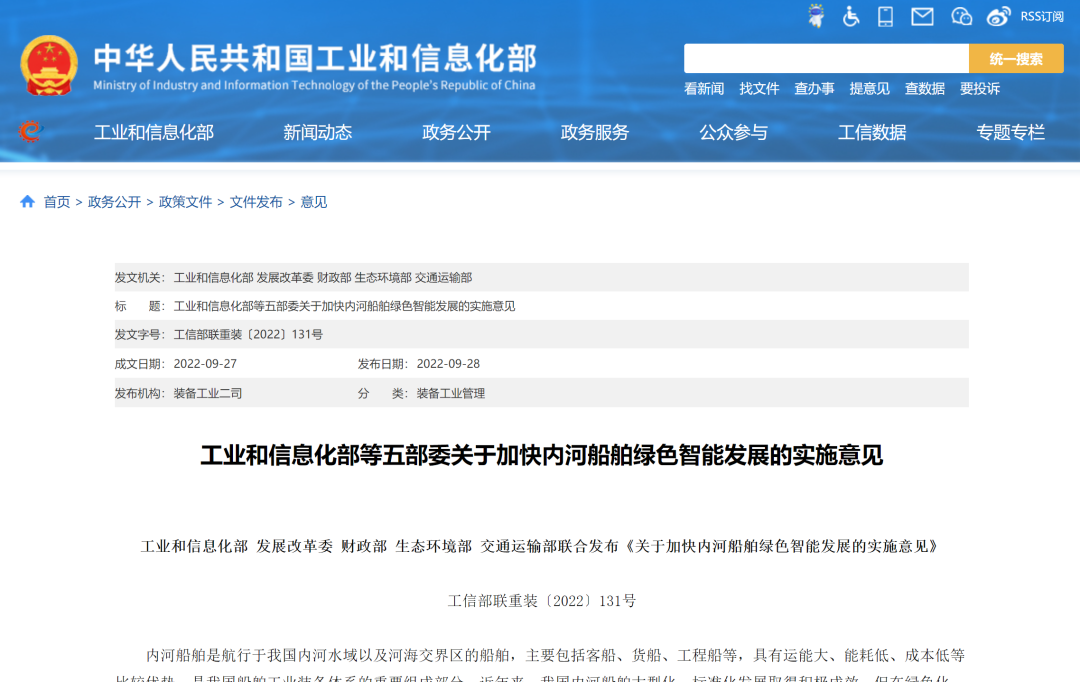Open the 政务服务 navigation menu
The width and height of the screenshot is (1080, 682).
[x=594, y=132]
